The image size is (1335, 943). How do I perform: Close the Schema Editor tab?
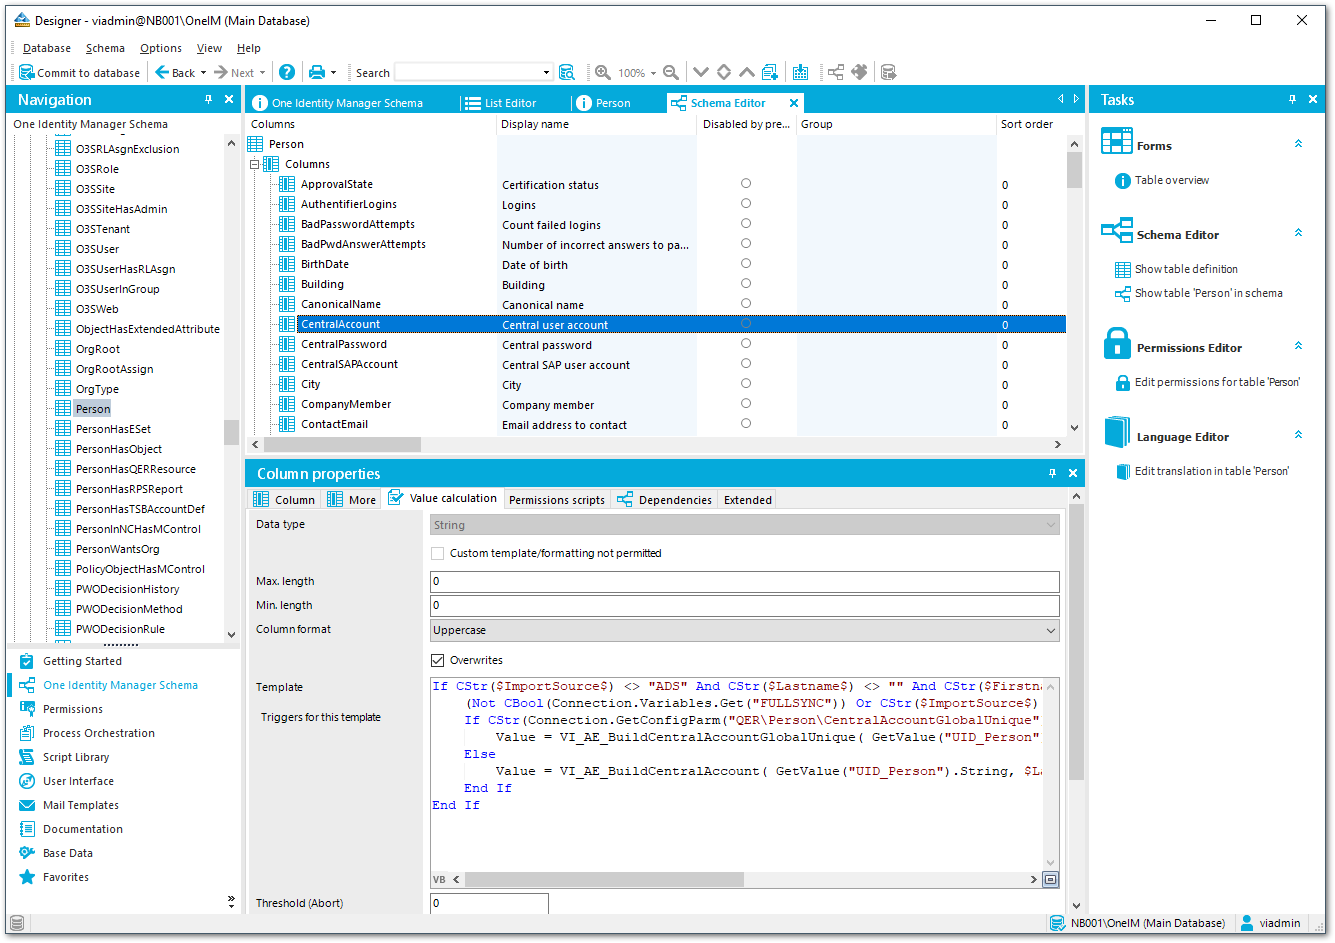pos(794,103)
